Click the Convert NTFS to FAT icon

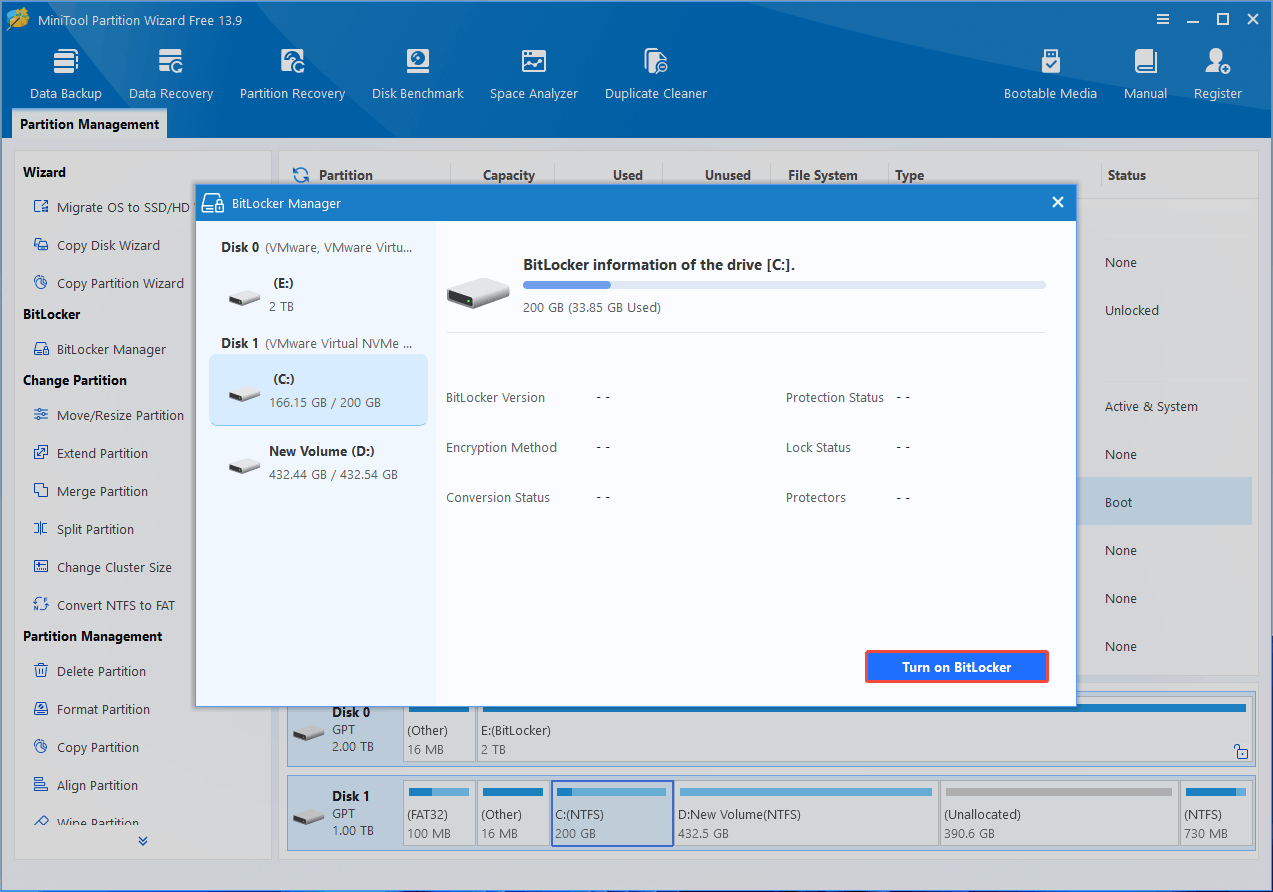pyautogui.click(x=41, y=605)
